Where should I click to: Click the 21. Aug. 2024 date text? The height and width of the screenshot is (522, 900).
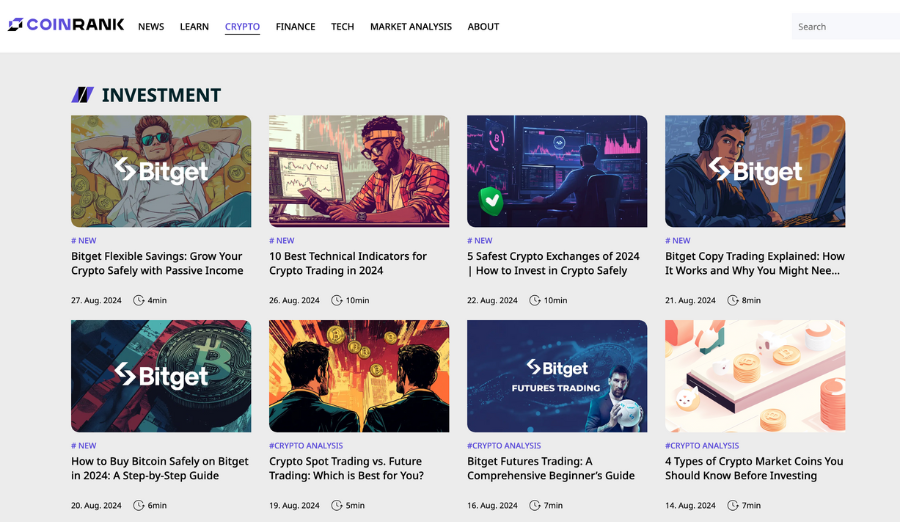(x=690, y=300)
